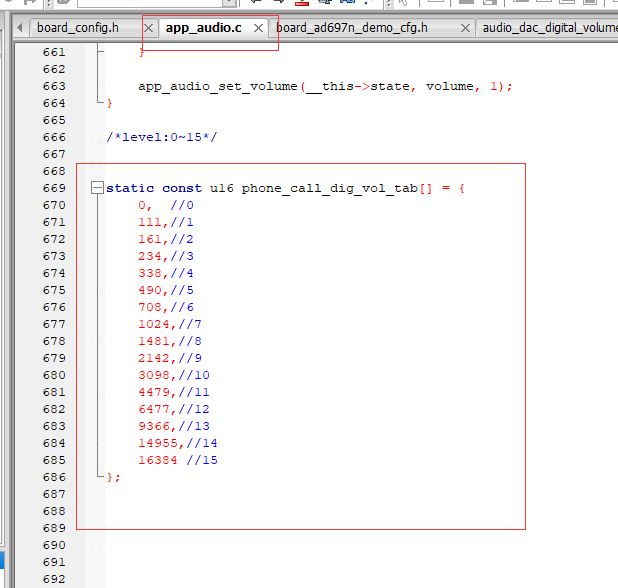Click the //10 comment on line 680

194,374
